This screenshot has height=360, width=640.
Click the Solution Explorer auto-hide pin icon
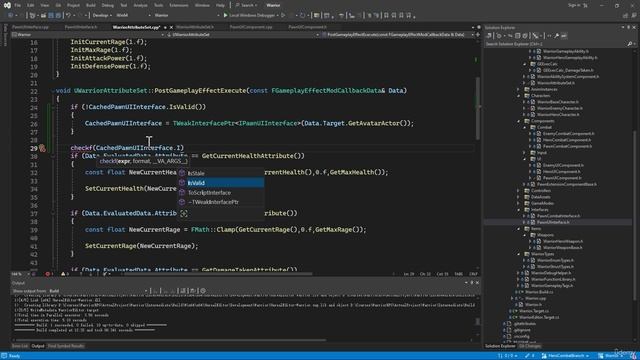click(629, 27)
